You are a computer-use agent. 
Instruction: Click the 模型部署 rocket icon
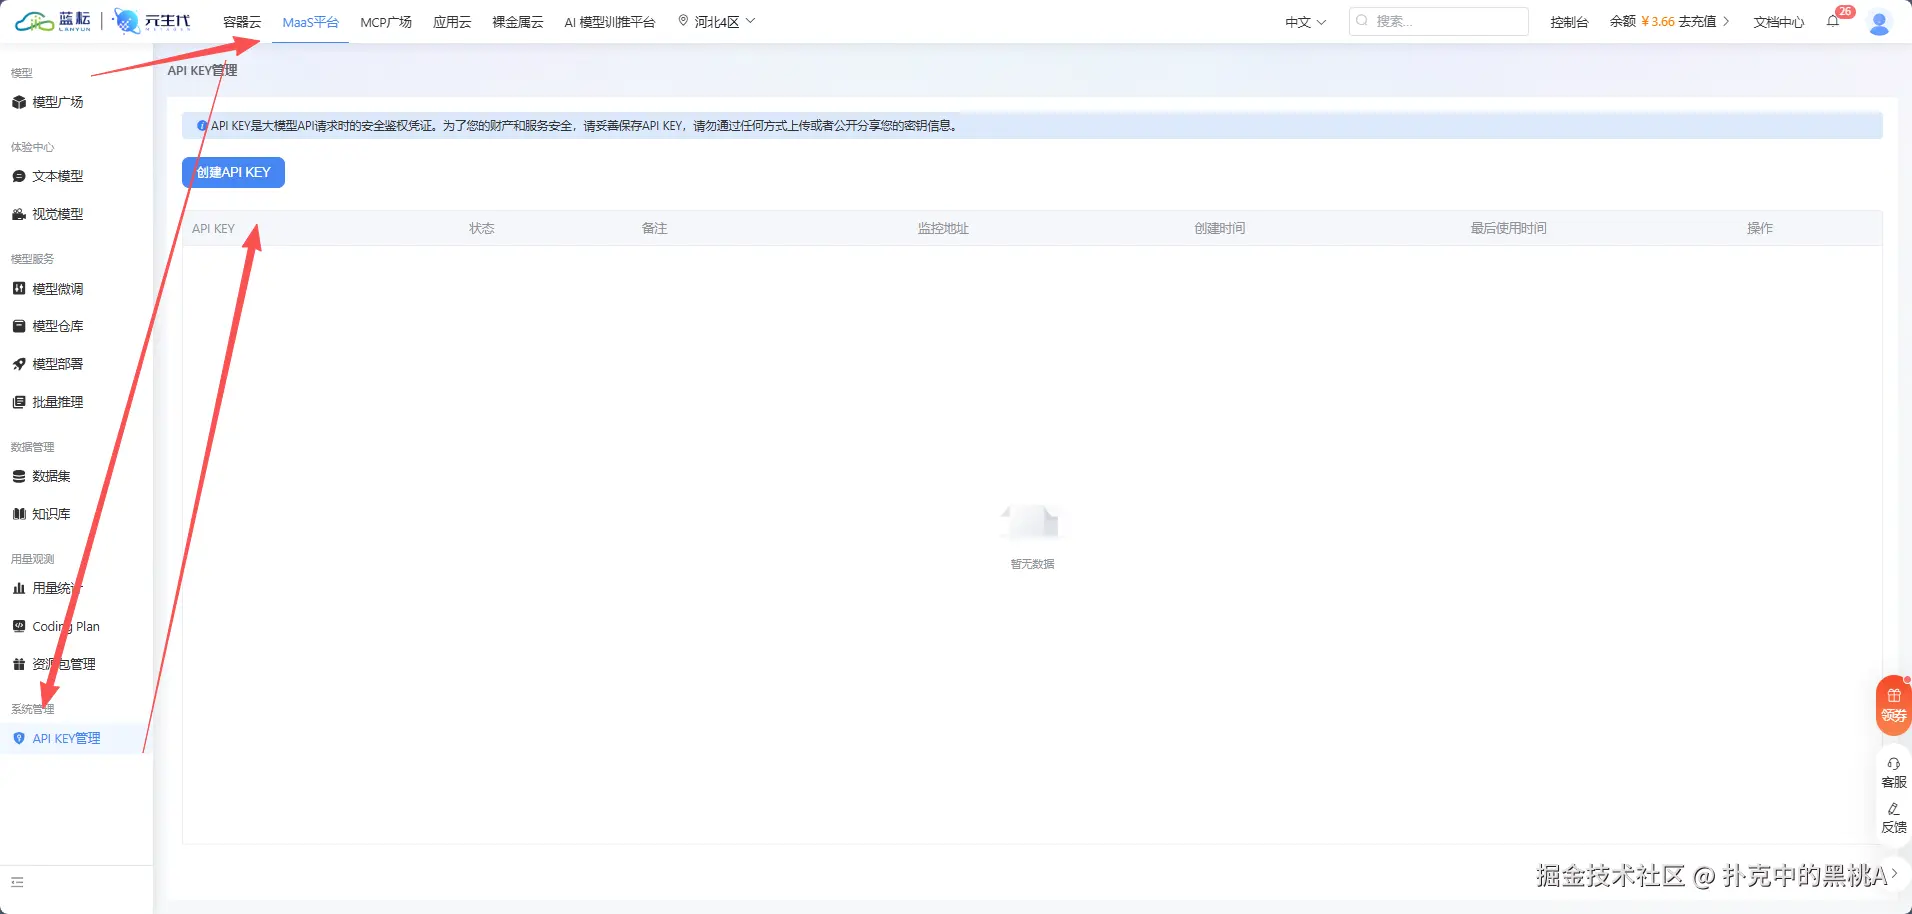[19, 364]
